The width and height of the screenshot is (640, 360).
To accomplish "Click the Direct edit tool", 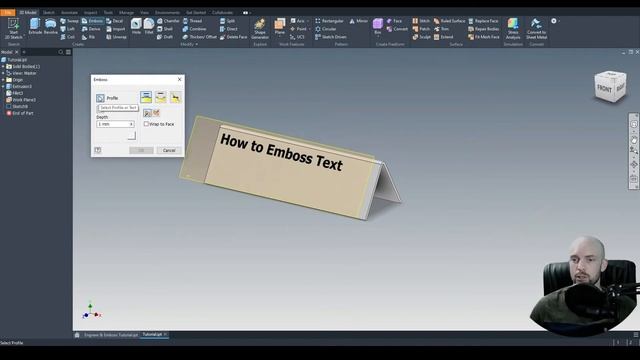I will click(x=229, y=29).
